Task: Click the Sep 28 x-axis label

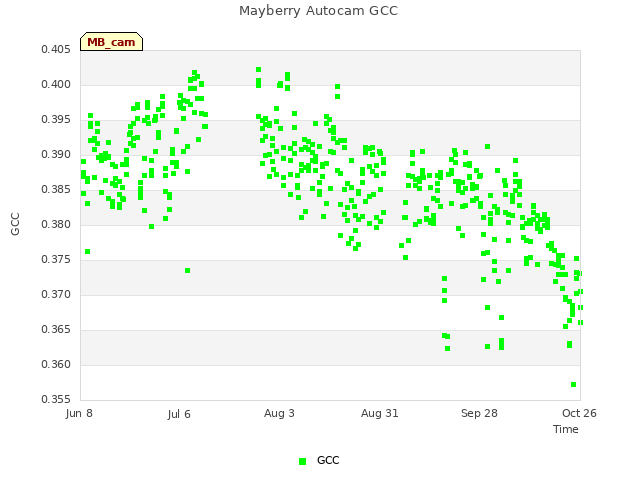Action: pos(479,413)
